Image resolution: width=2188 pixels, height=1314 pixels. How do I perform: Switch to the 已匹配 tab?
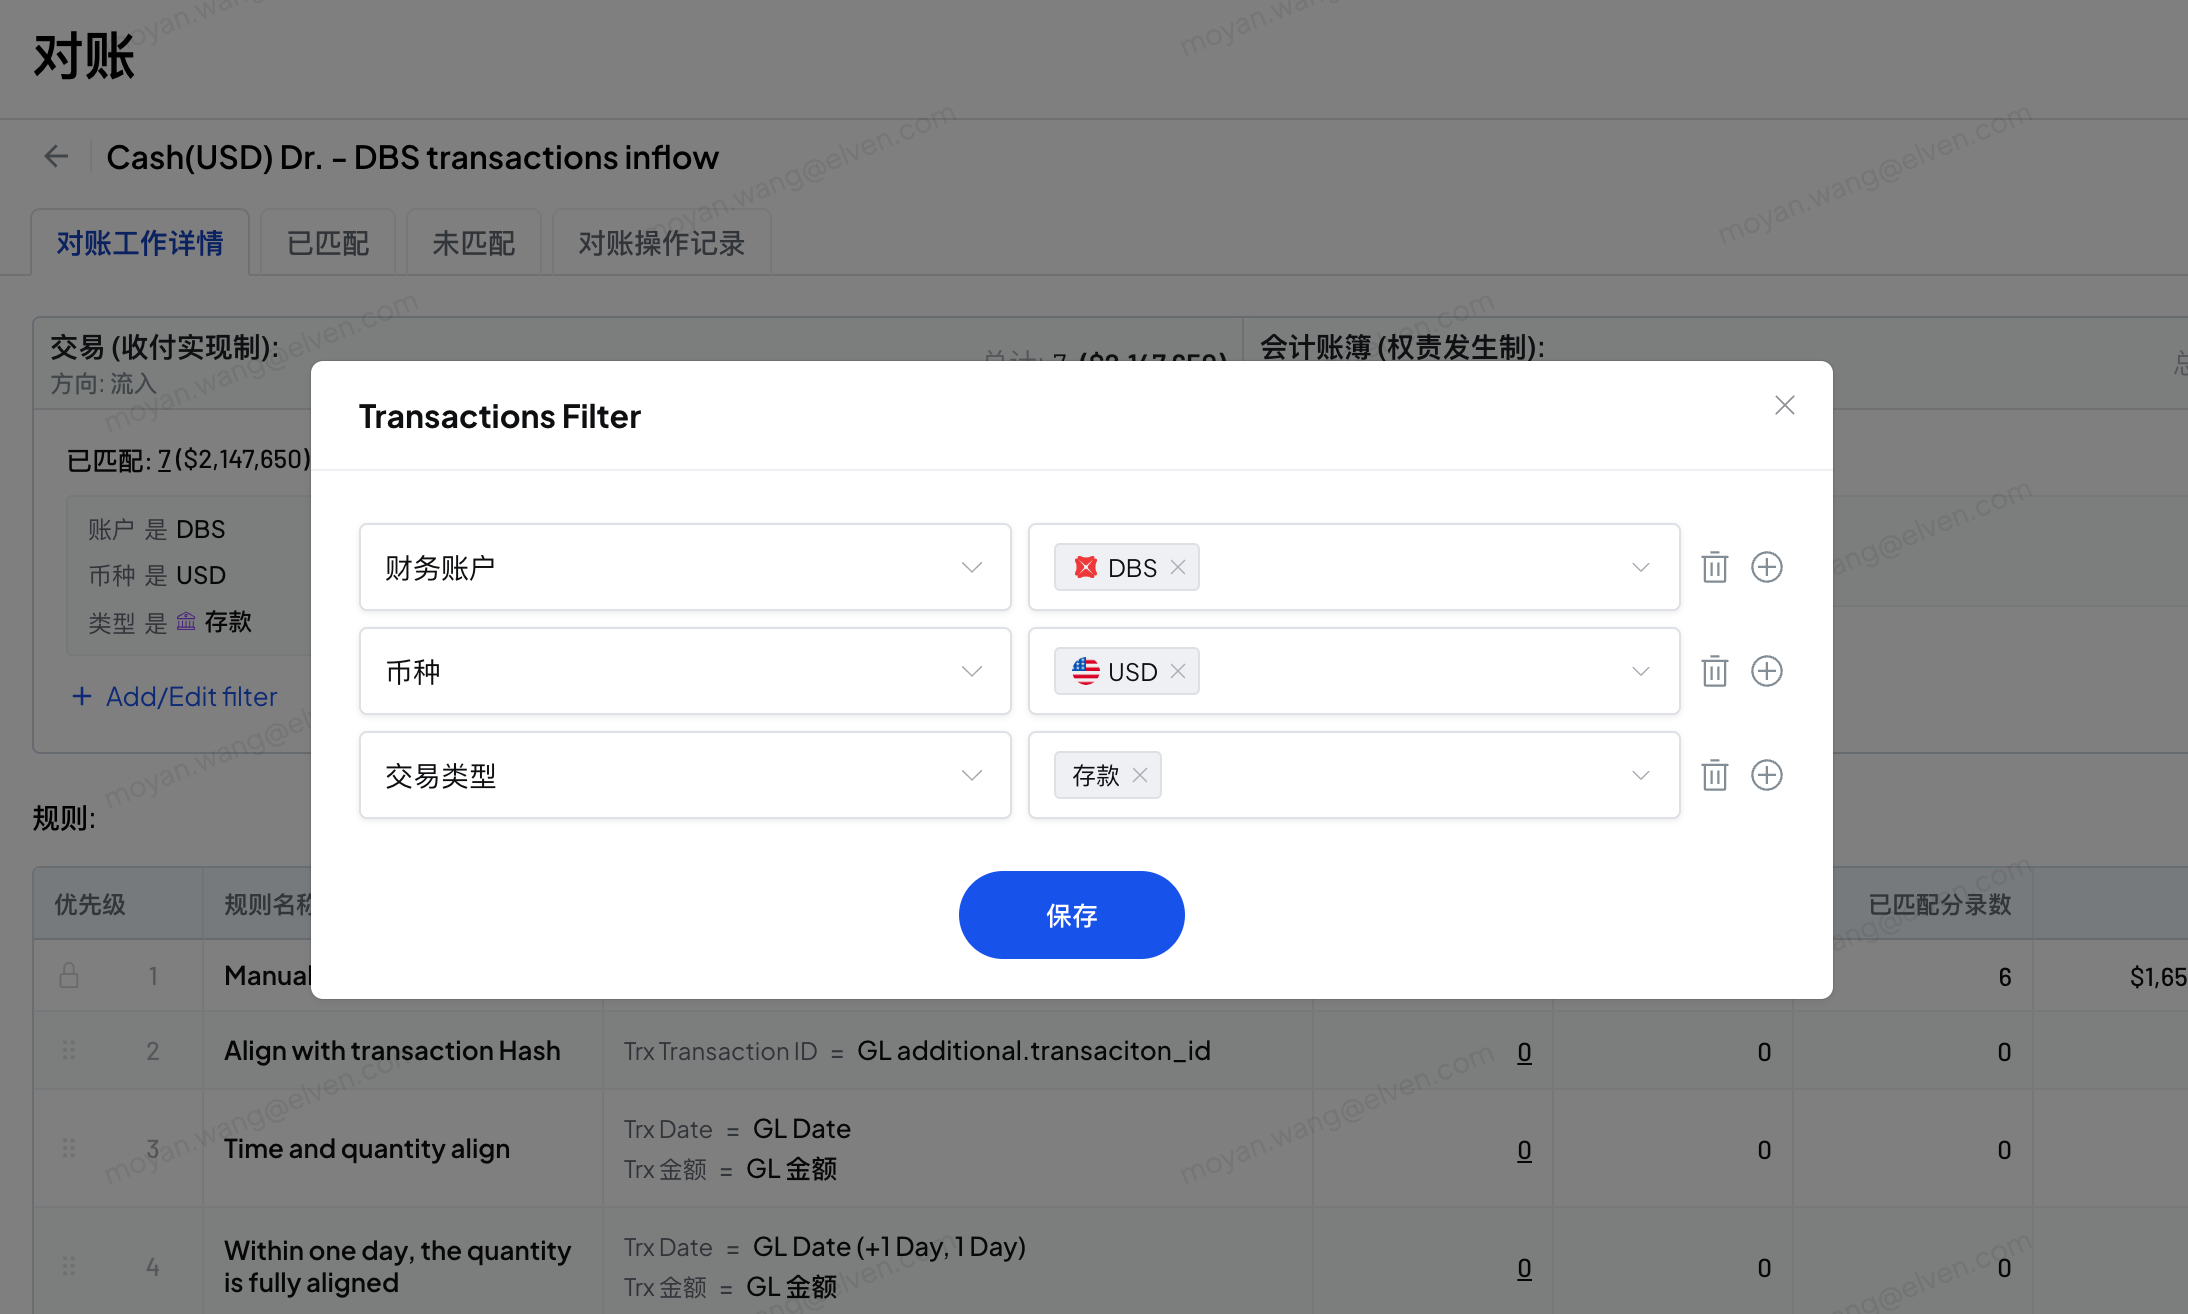(328, 243)
